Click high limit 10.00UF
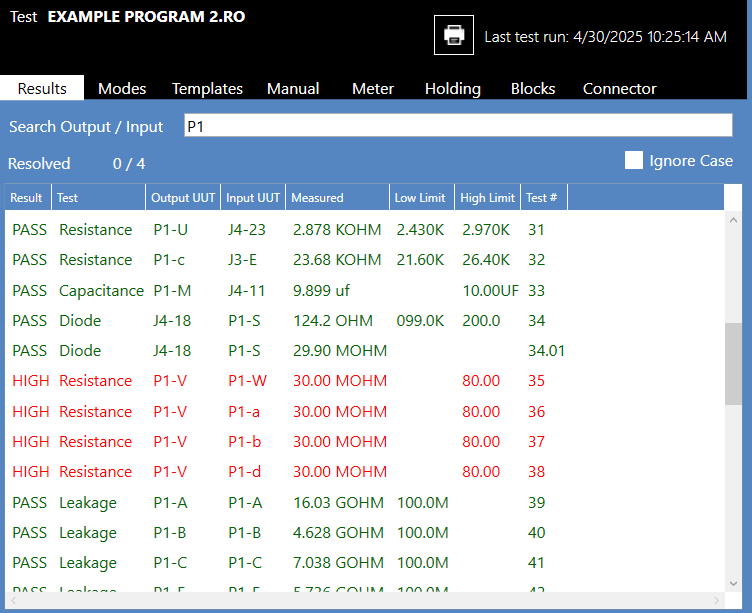 [x=491, y=291]
